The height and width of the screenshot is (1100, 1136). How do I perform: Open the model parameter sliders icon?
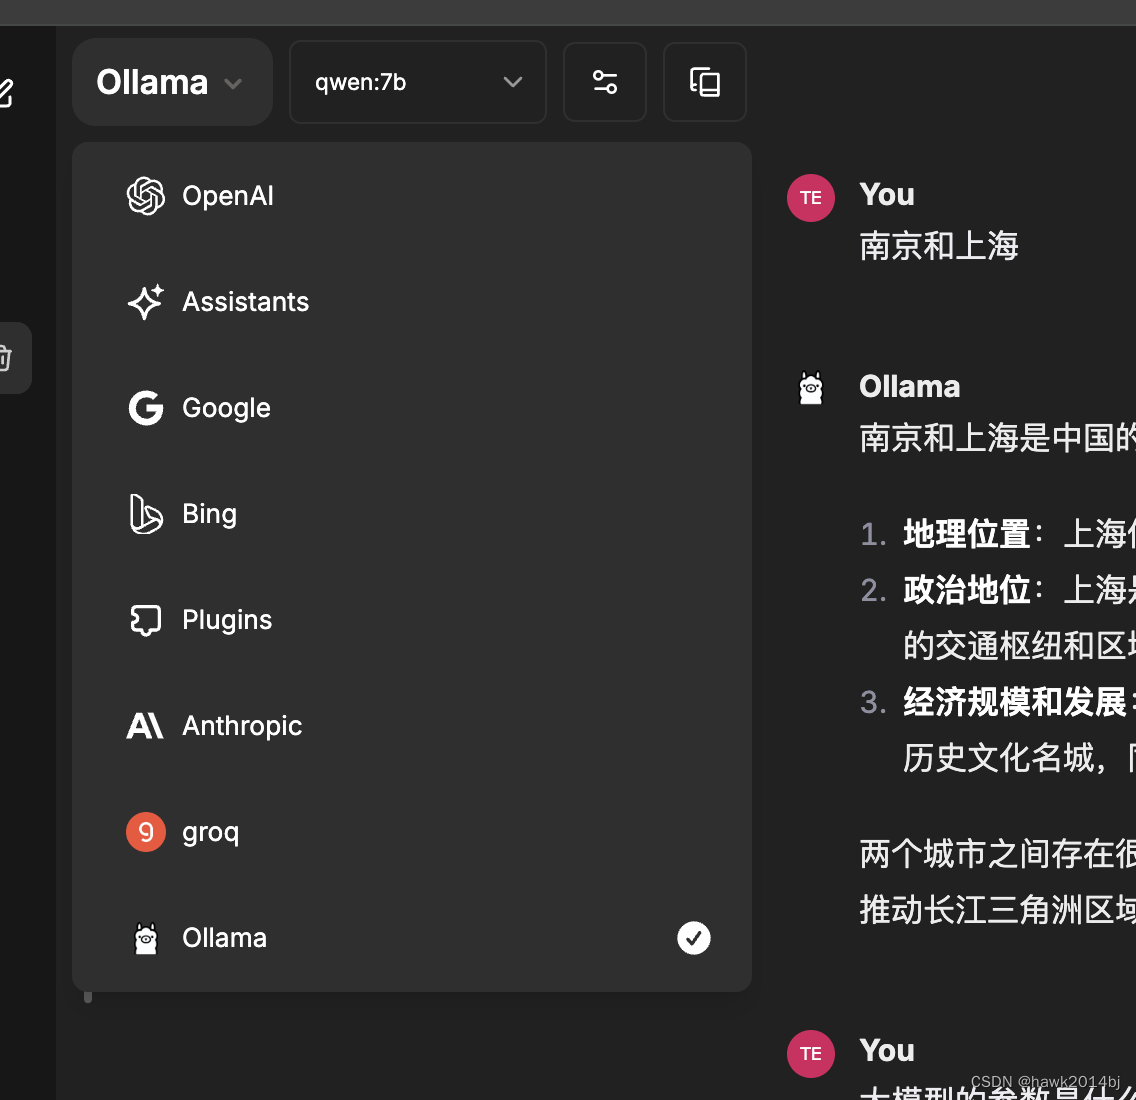(x=605, y=82)
